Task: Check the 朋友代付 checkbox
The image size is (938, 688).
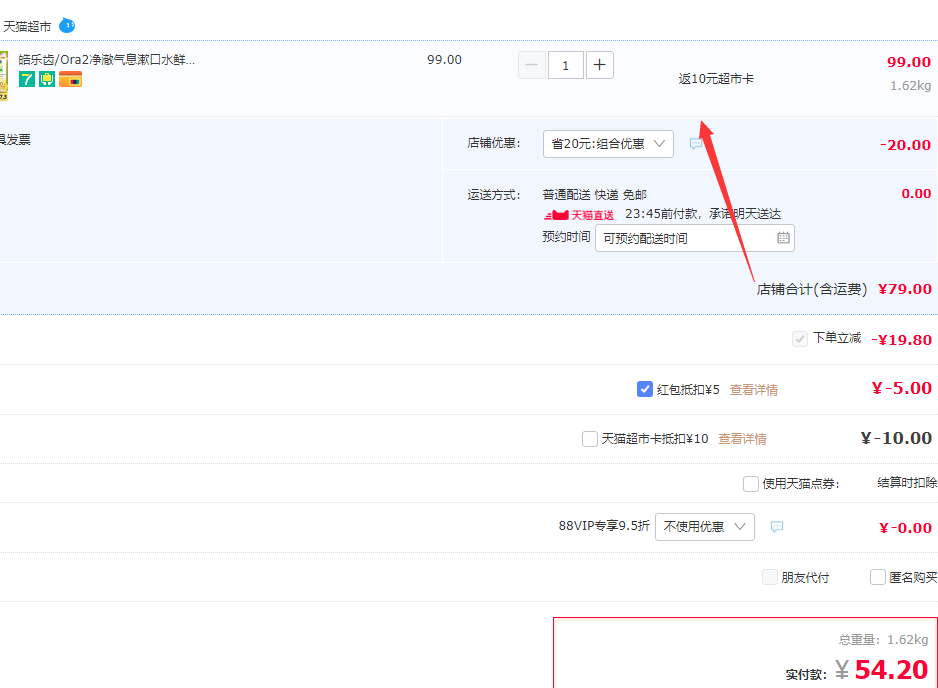Action: pos(770,577)
